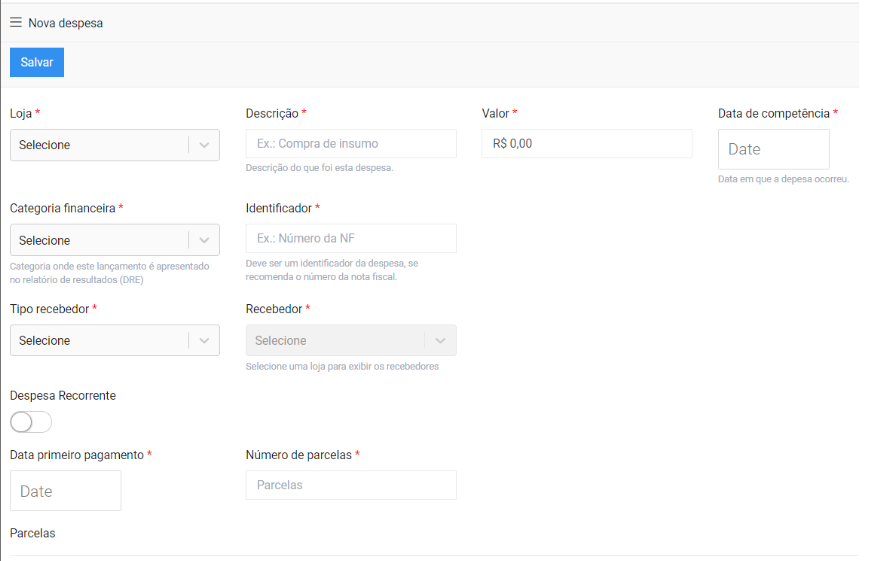Open the Loja Selecione dropdown
This screenshot has width=870, height=561.
pyautogui.click(x=115, y=145)
